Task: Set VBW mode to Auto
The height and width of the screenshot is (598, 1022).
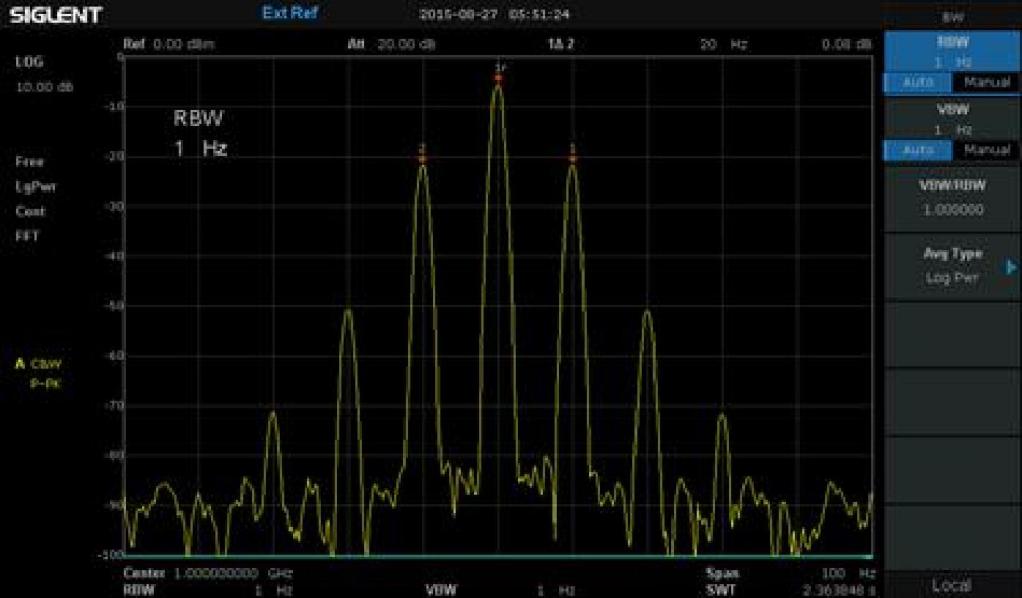Action: pos(917,151)
